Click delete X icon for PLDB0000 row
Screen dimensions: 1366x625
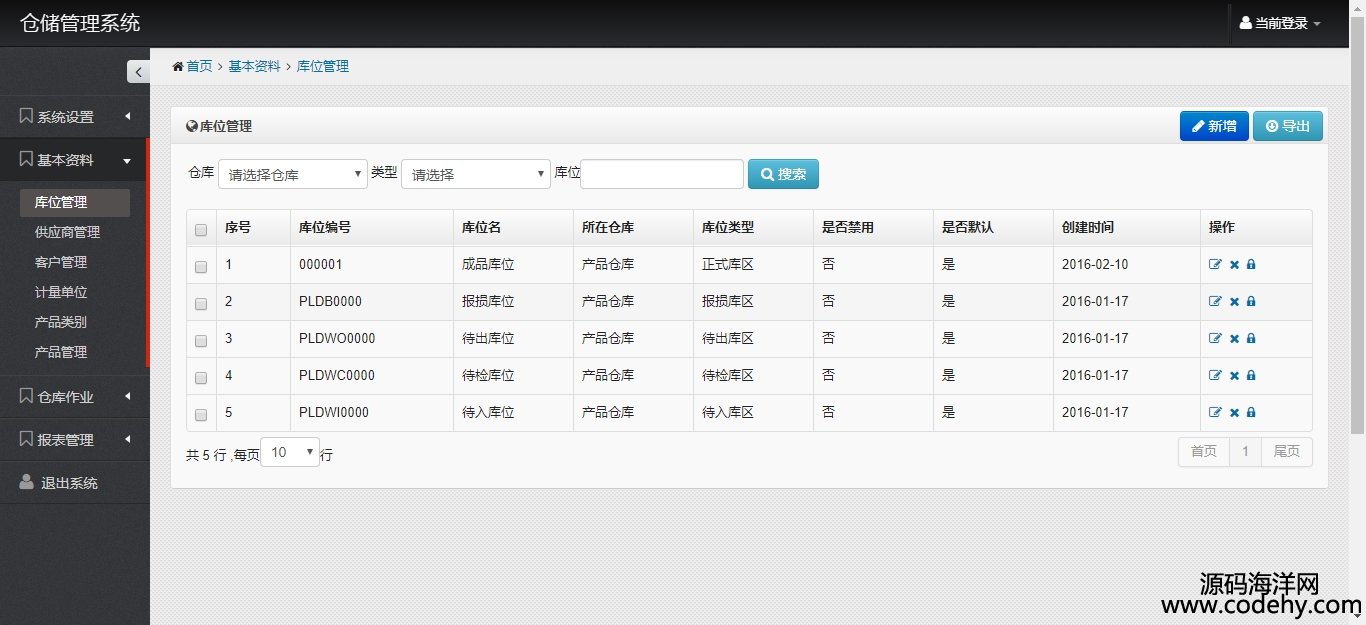pyautogui.click(x=1234, y=302)
